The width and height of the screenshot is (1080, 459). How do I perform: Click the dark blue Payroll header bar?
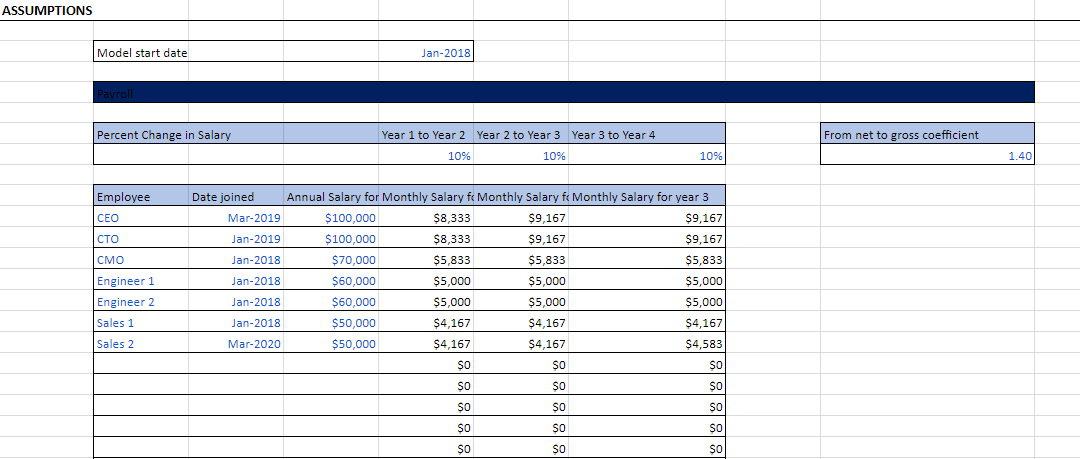(563, 92)
